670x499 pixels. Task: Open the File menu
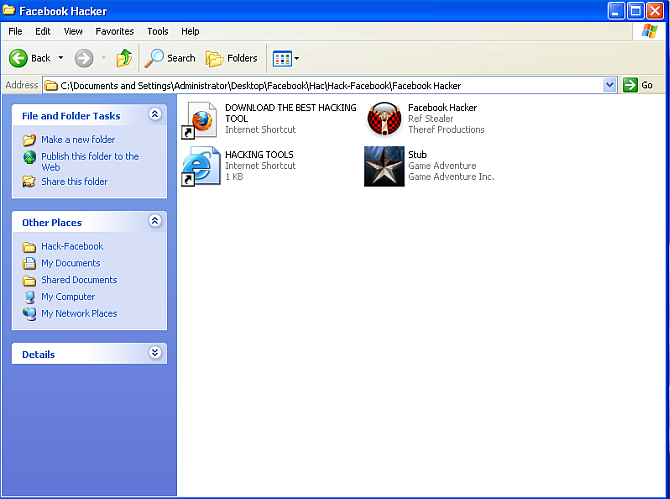(x=15, y=31)
